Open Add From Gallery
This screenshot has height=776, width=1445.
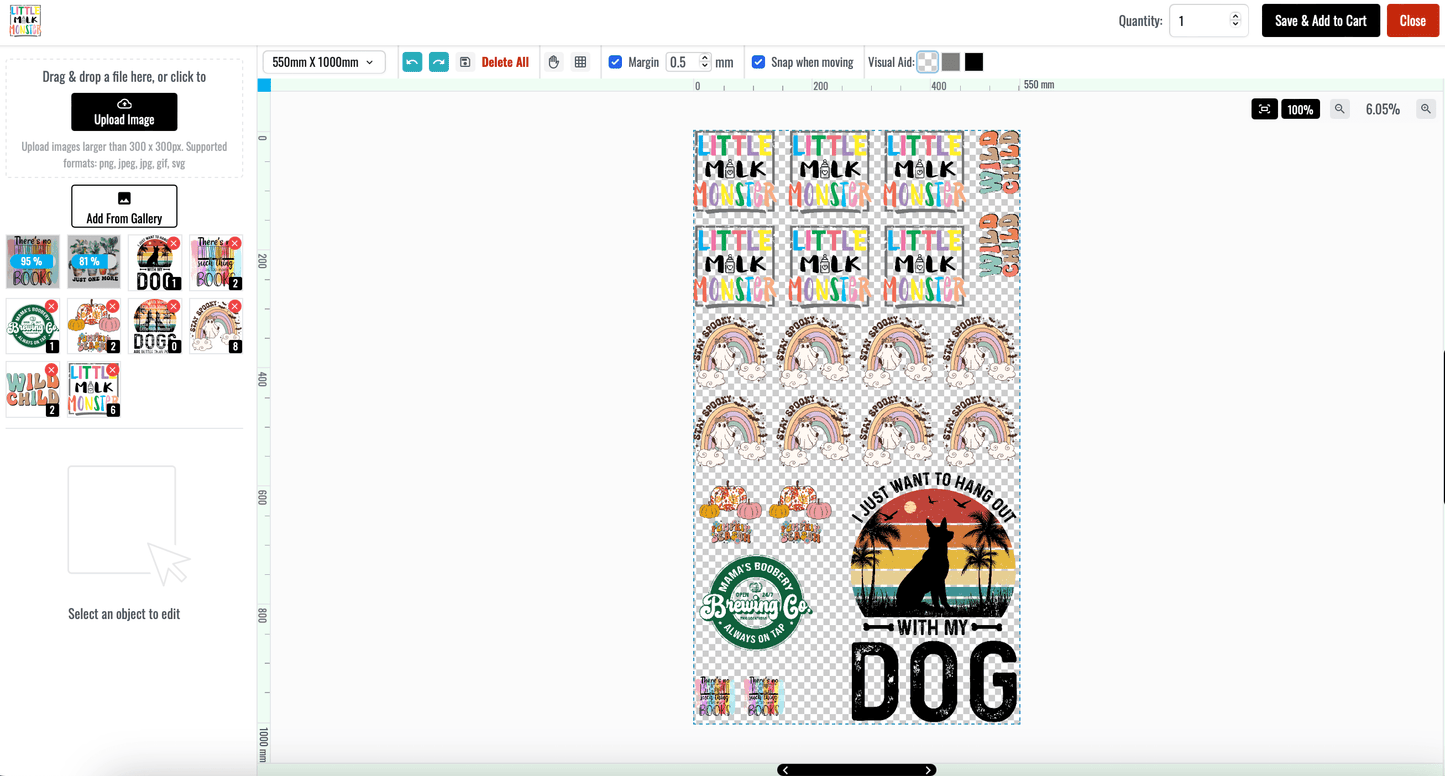pyautogui.click(x=124, y=206)
